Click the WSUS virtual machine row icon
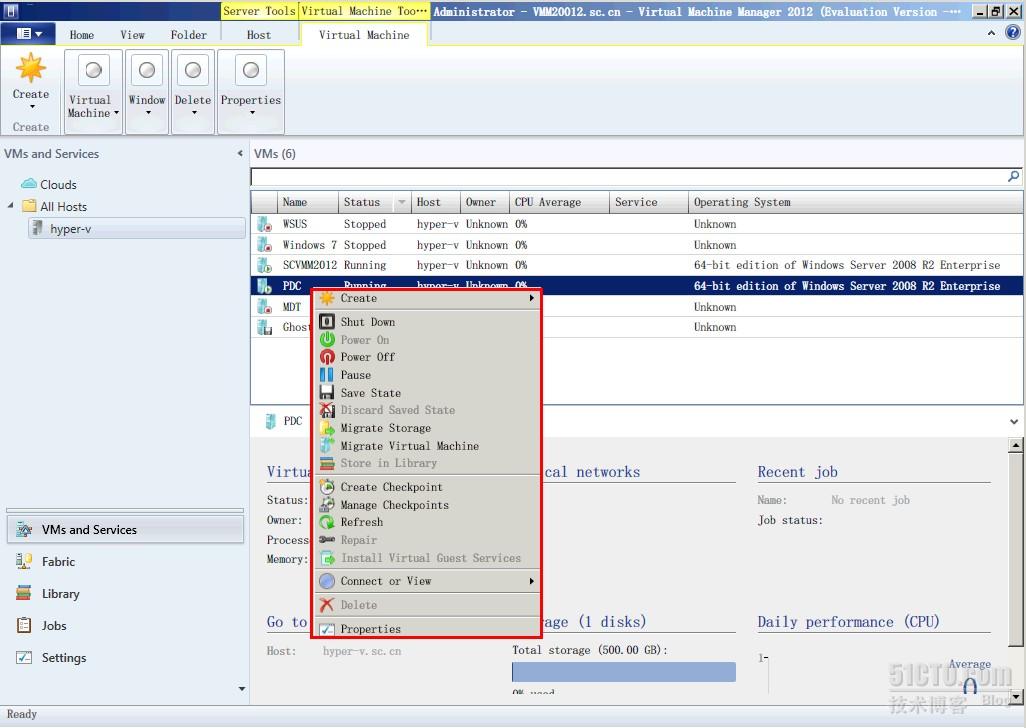1026x728 pixels. [264, 224]
